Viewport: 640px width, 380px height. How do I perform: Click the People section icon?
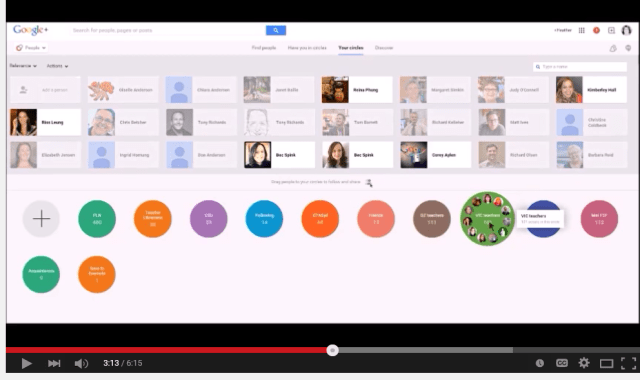pos(19,48)
